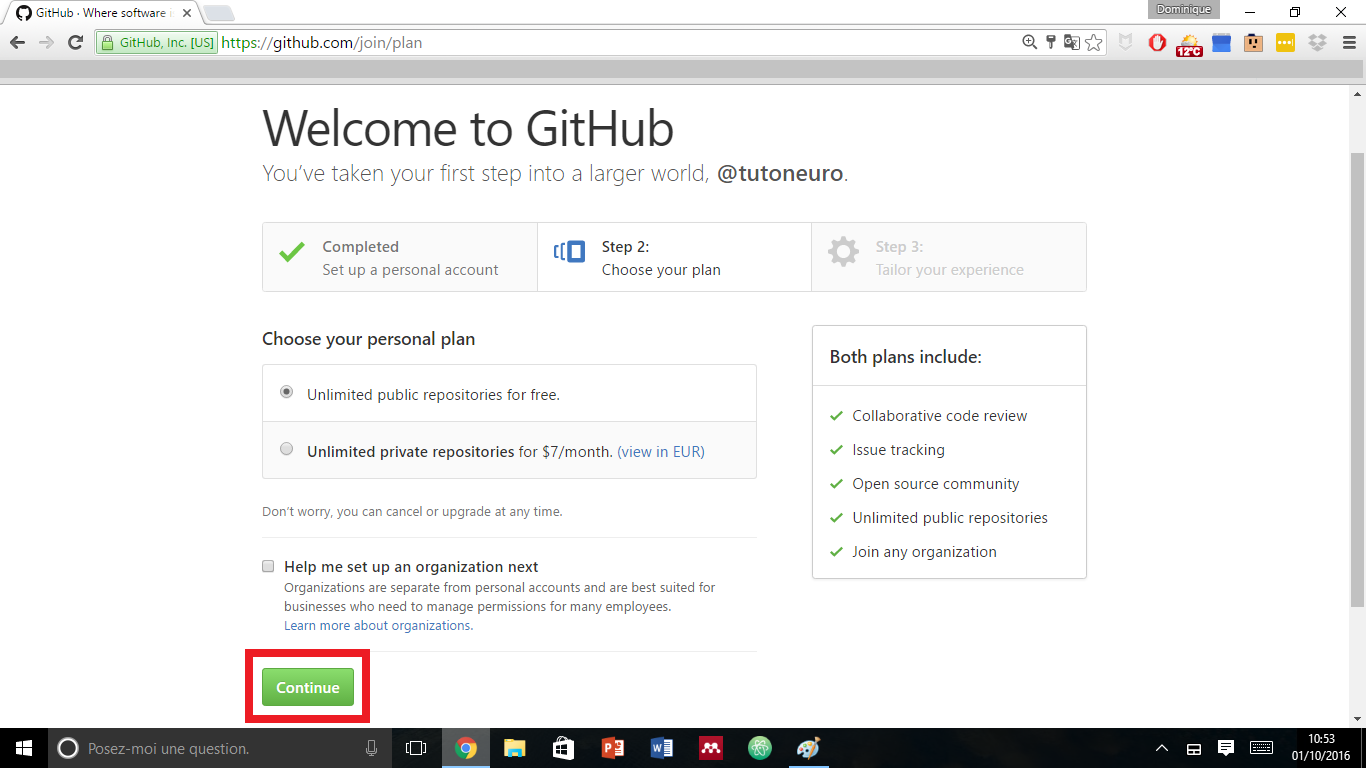1366x768 pixels.
Task: Click the 'Both plans include:' heading
Action: pos(905,357)
